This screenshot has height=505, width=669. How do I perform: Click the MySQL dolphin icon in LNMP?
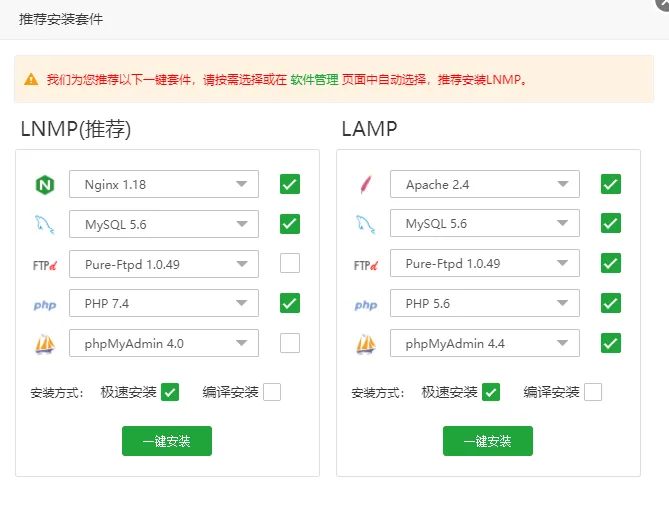click(x=44, y=224)
